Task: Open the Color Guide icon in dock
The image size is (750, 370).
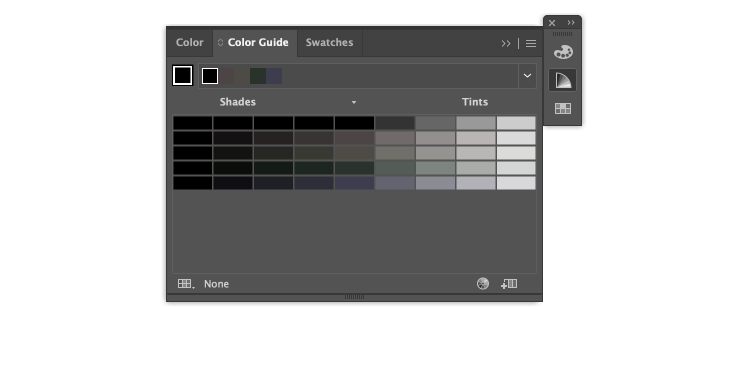Action: (563, 80)
